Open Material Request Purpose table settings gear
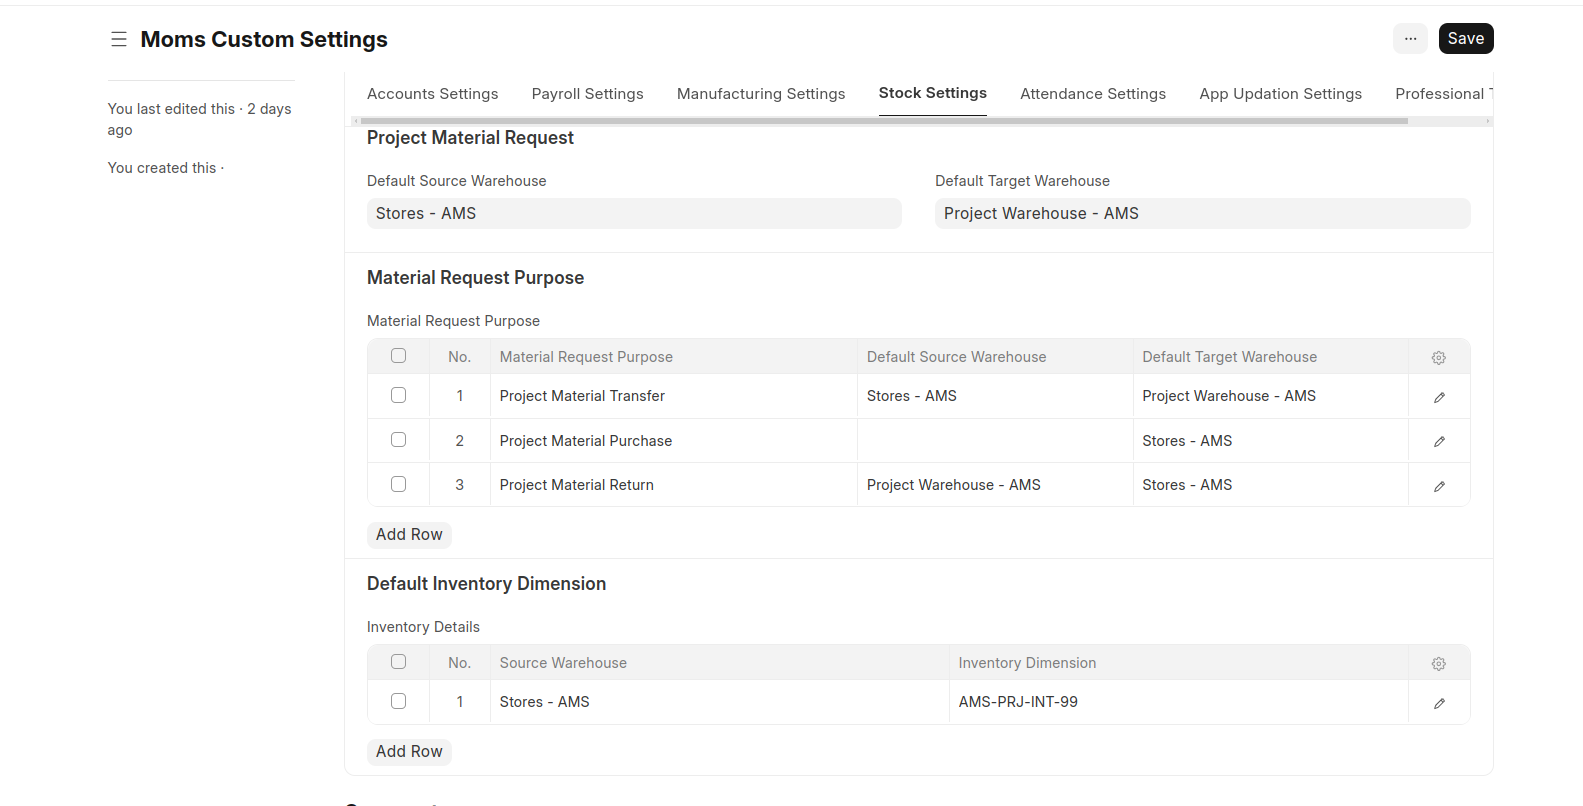Viewport: 1583px width, 806px height. click(1438, 357)
